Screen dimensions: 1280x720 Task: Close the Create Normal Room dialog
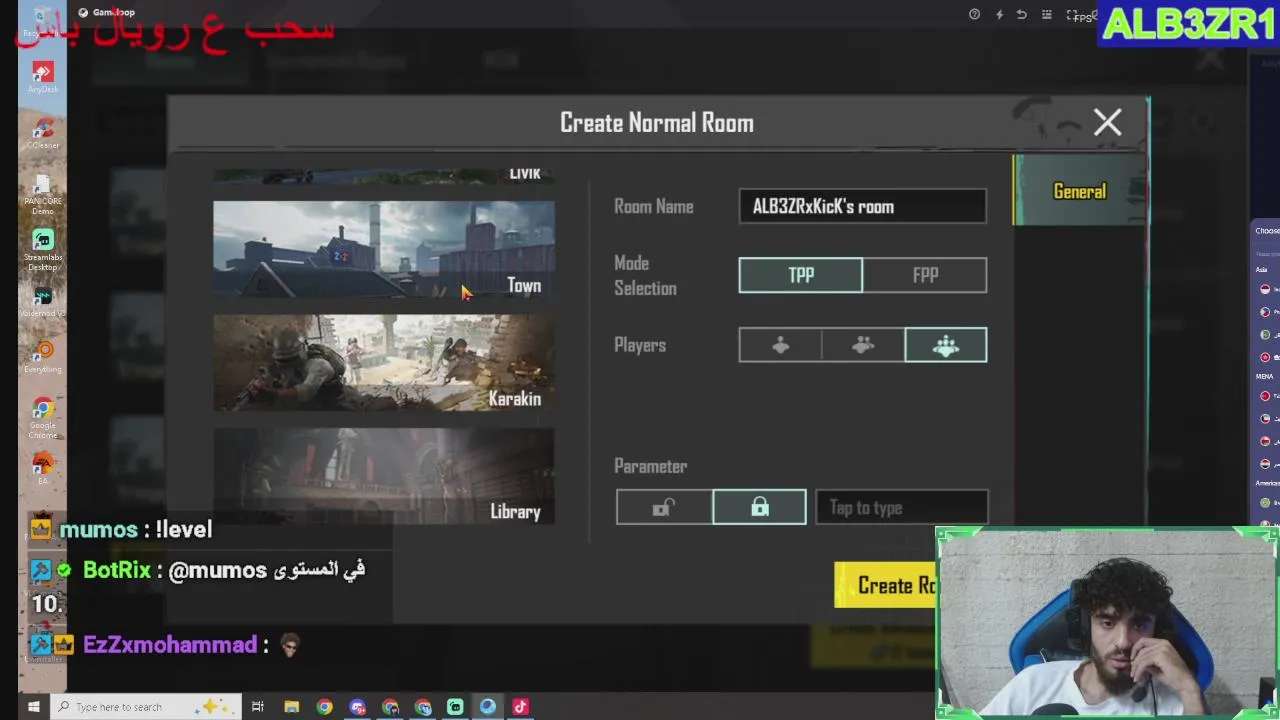[x=1107, y=122]
